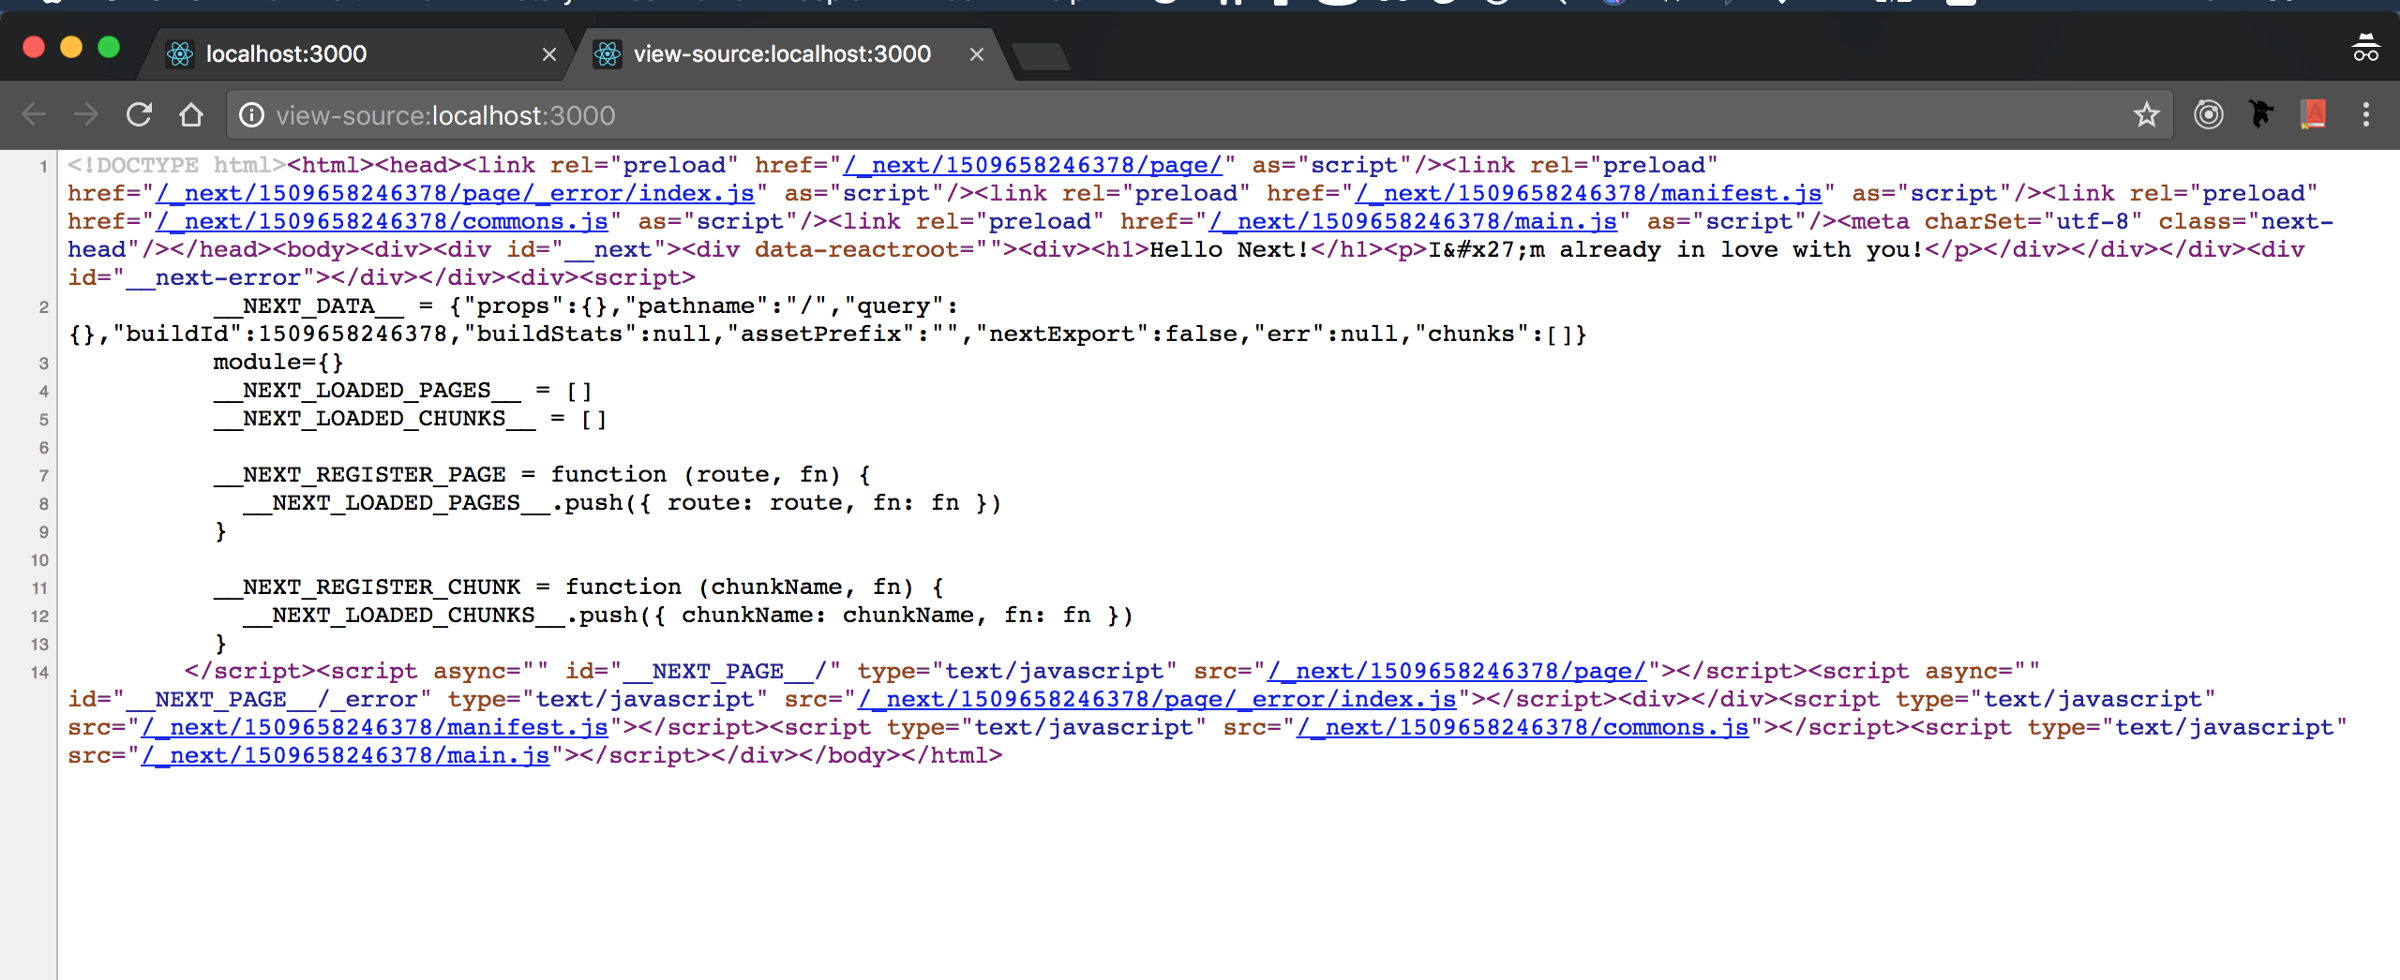The height and width of the screenshot is (980, 2400).
Task: Click the "module={}" source line
Action: (x=279, y=362)
